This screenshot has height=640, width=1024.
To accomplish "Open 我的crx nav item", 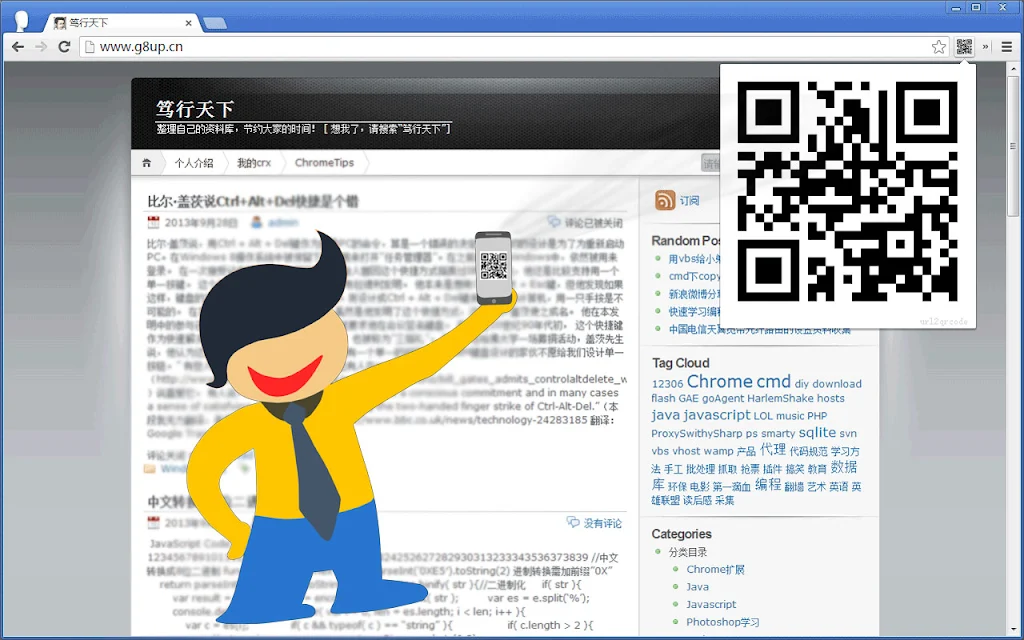I will (x=253, y=163).
